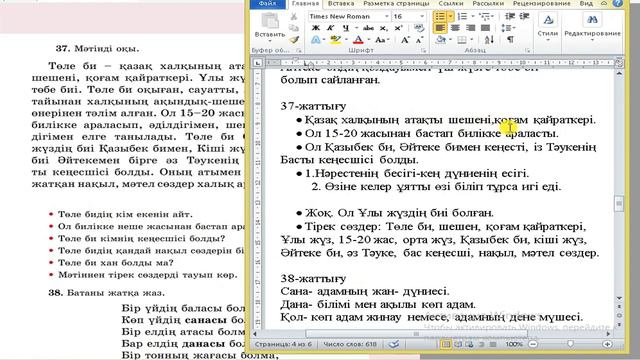Click the ruler tab selector icon

point(258,63)
